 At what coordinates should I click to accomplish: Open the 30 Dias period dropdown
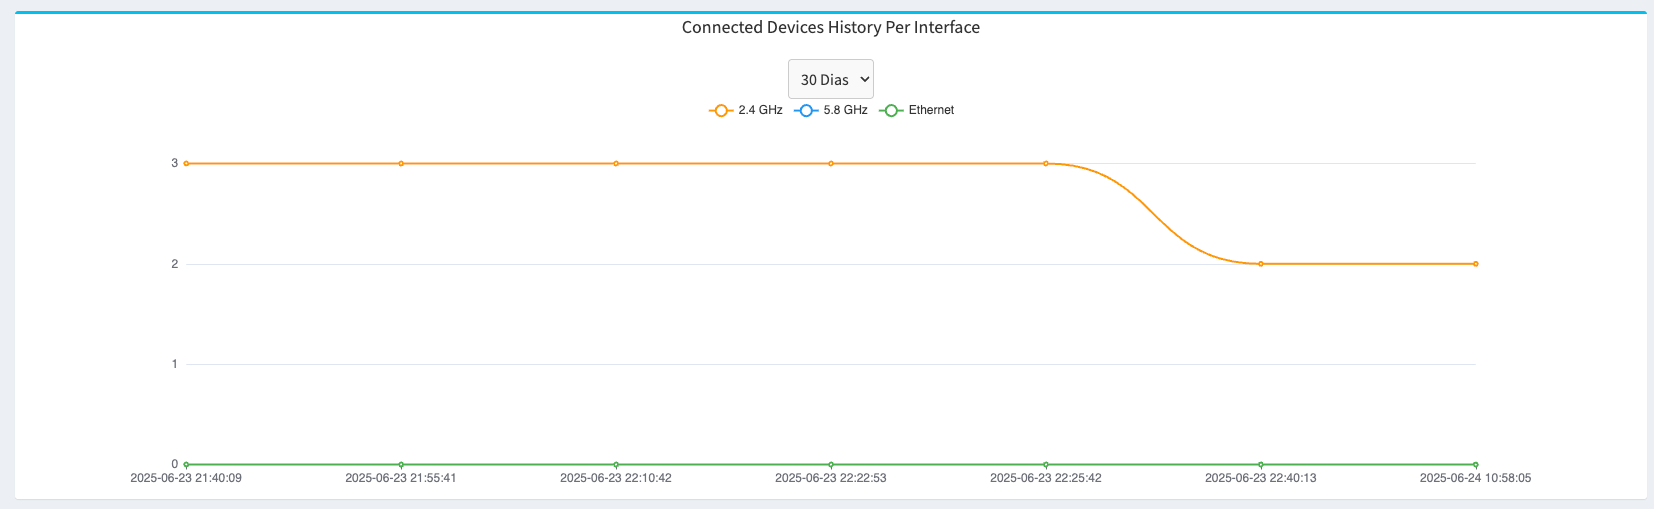click(830, 79)
